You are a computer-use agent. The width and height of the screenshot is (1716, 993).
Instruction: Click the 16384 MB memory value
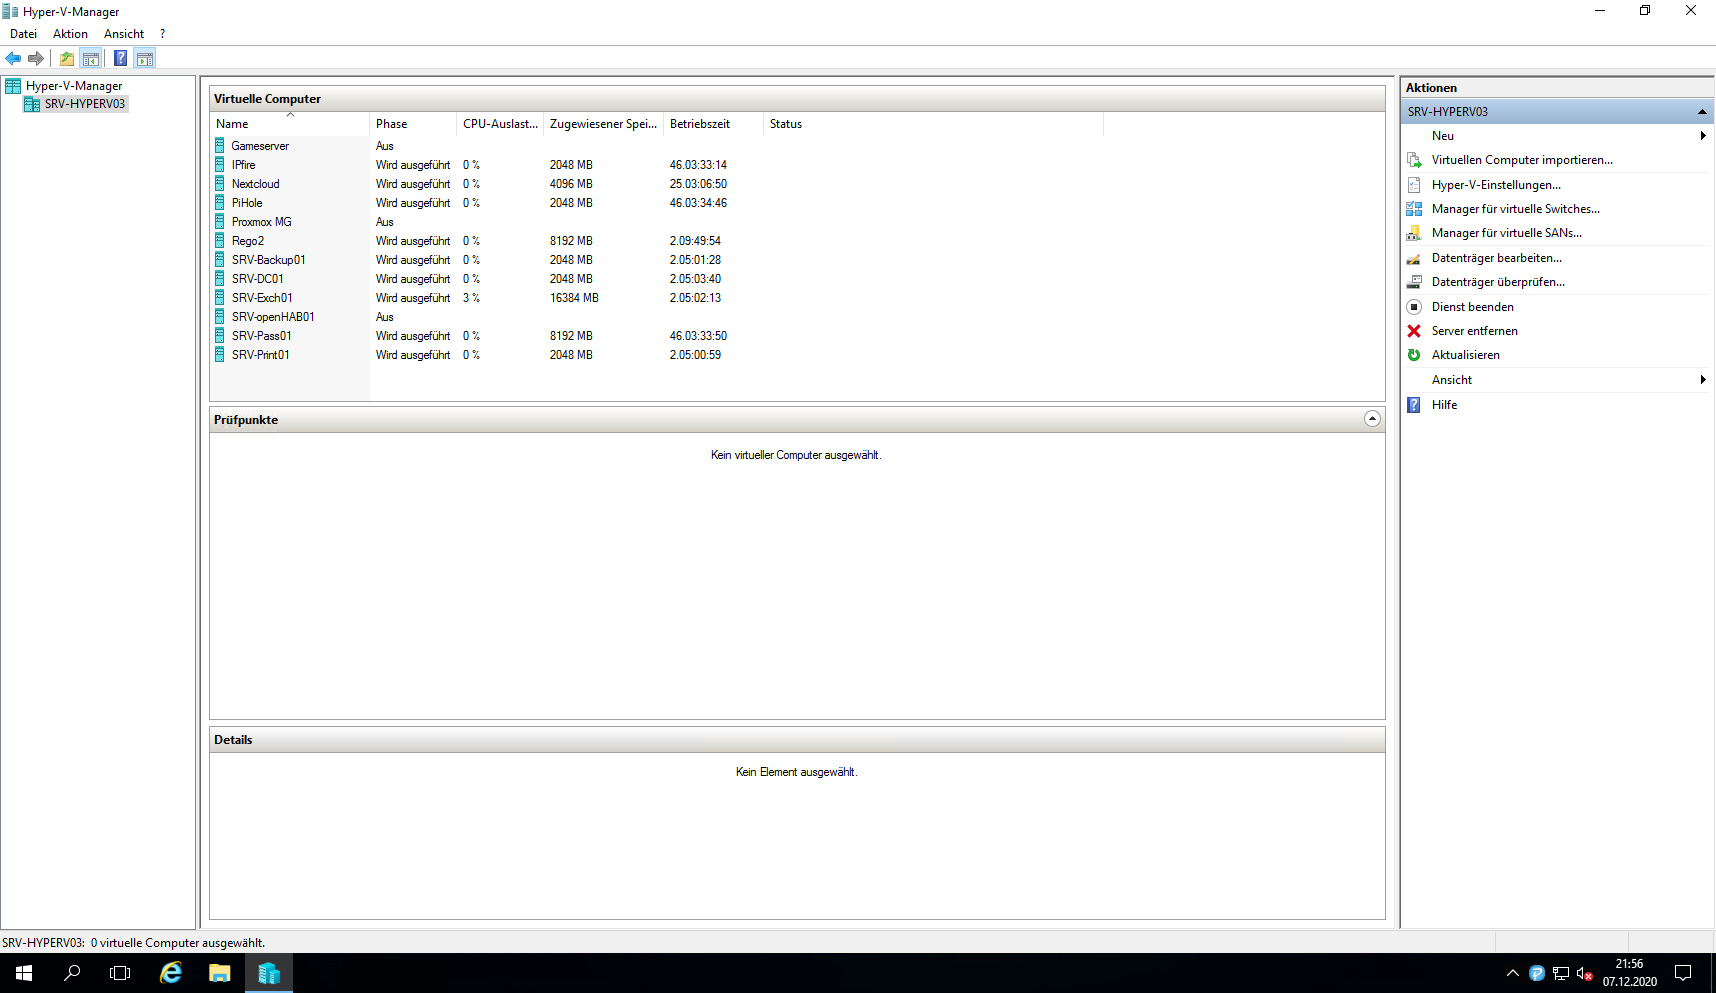pyautogui.click(x=574, y=298)
